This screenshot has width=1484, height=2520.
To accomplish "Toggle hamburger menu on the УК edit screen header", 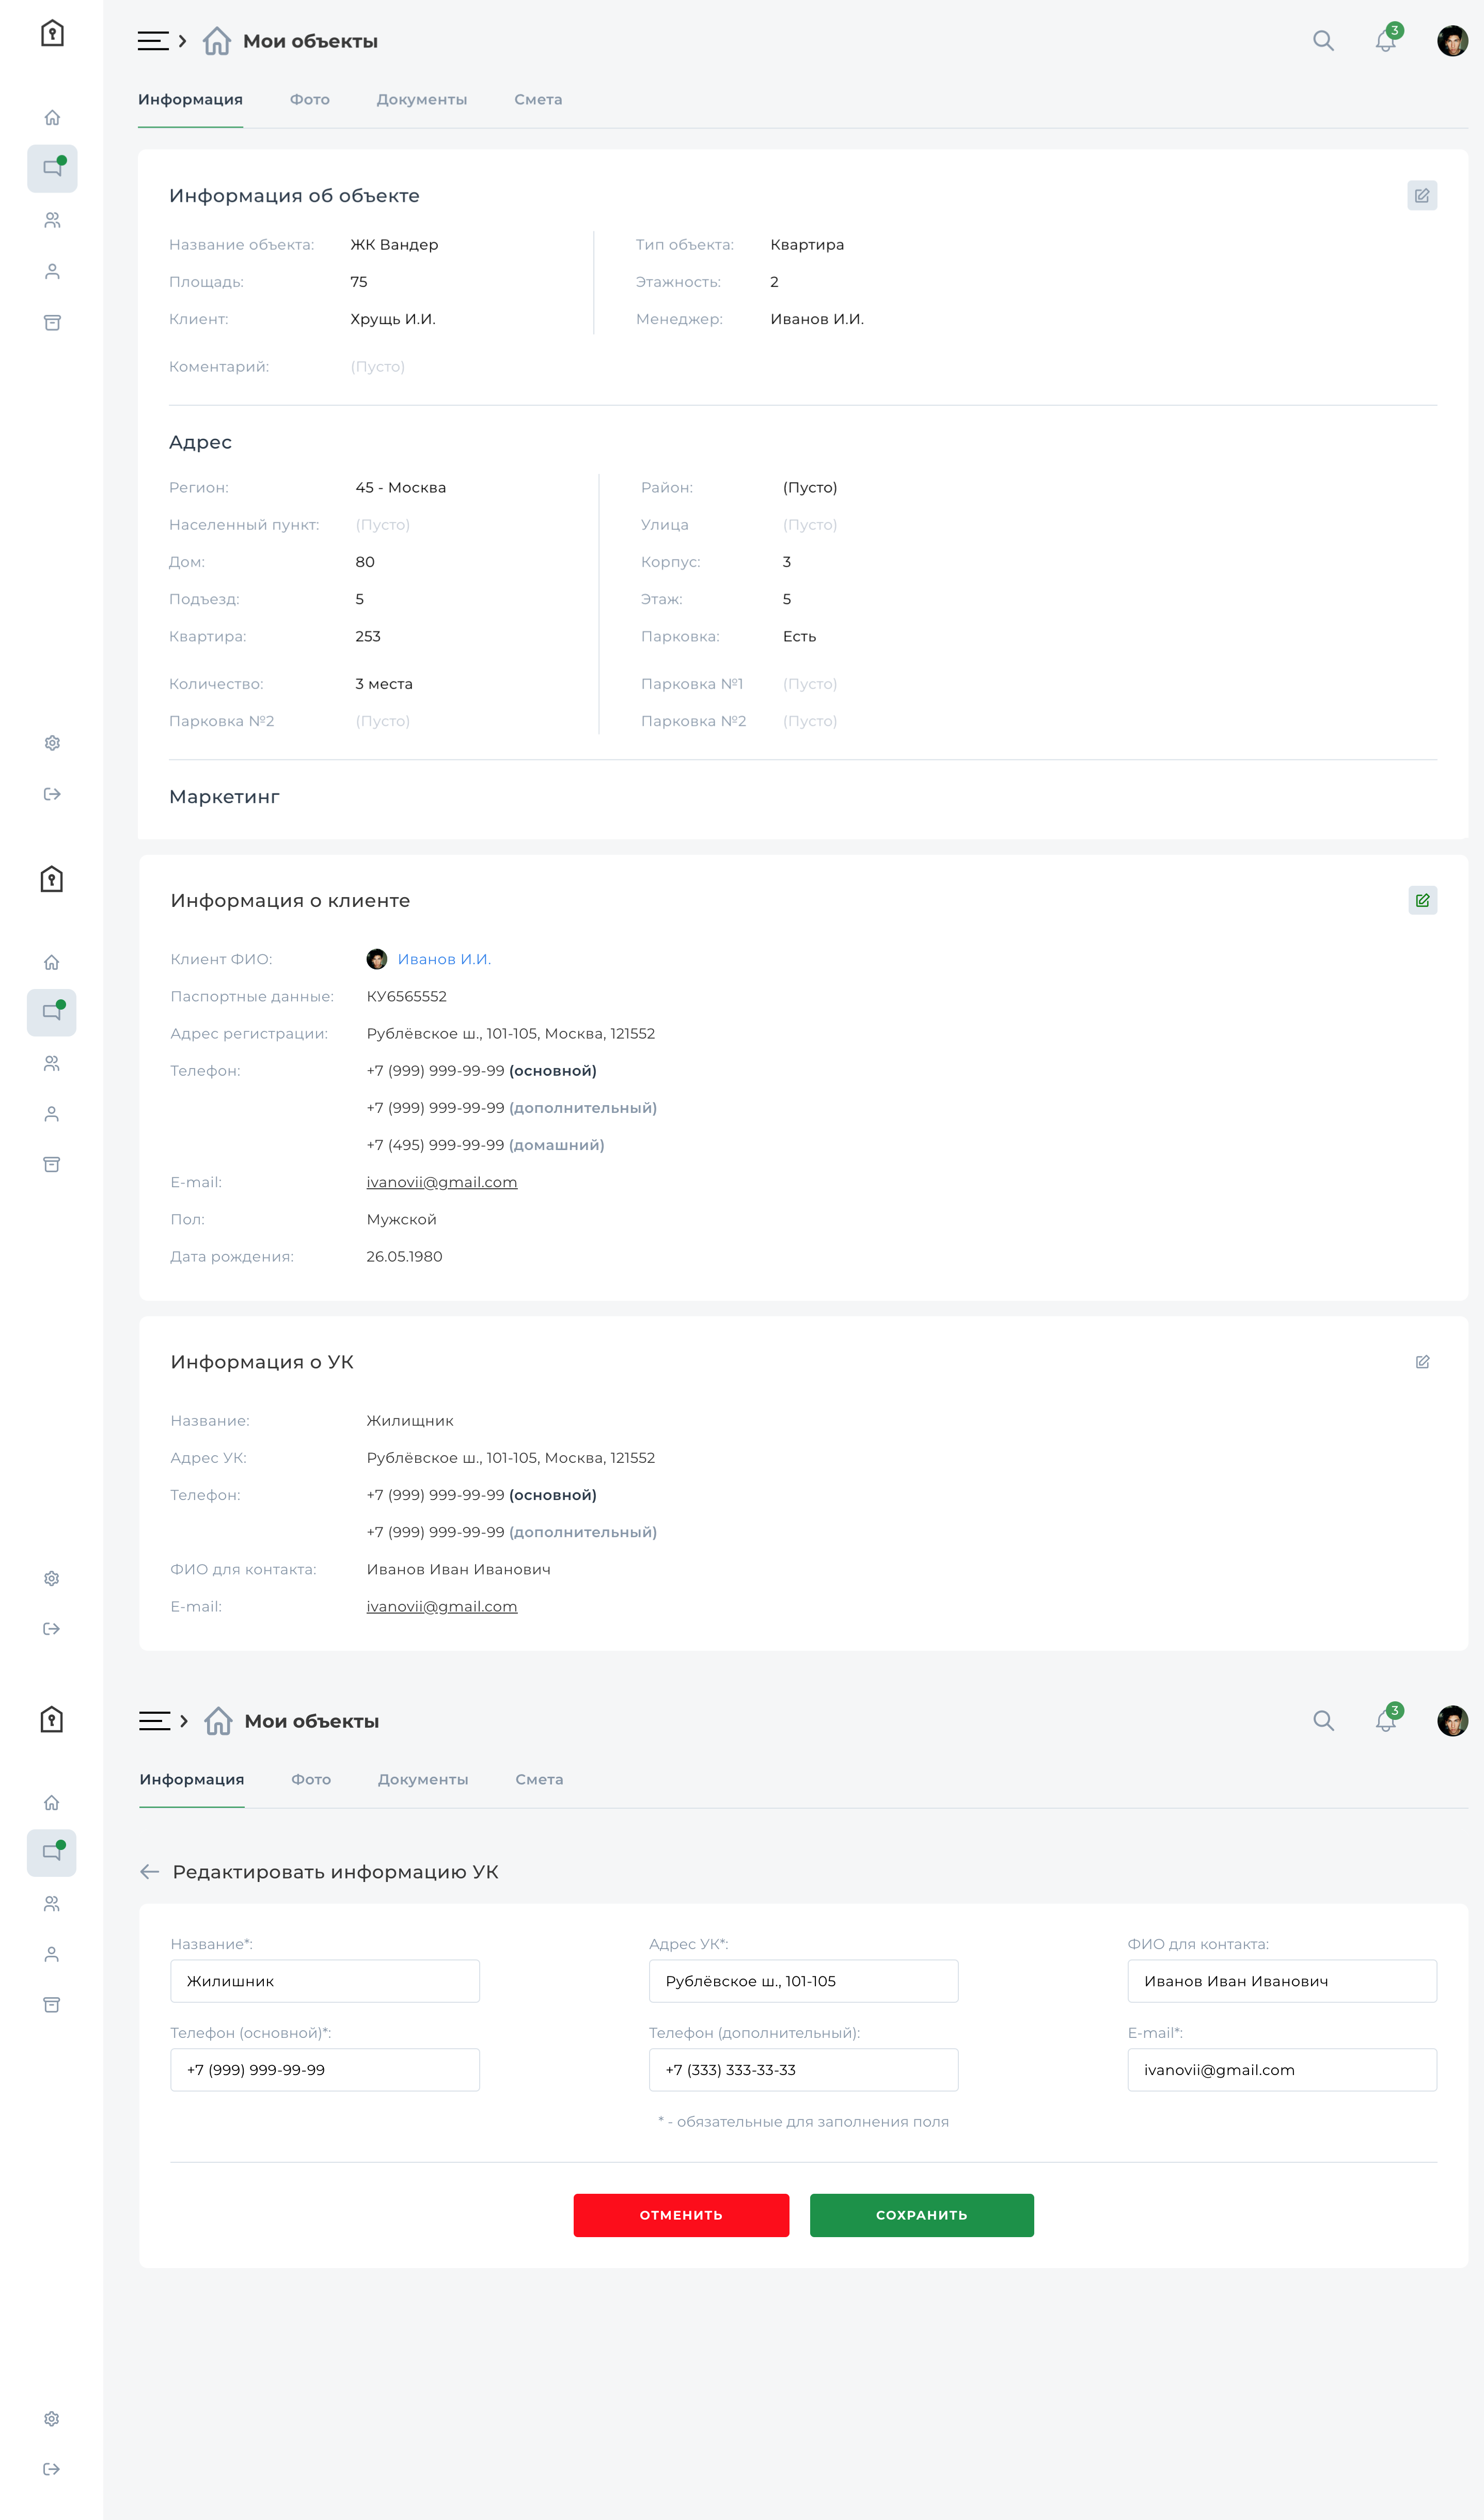I will [154, 1721].
